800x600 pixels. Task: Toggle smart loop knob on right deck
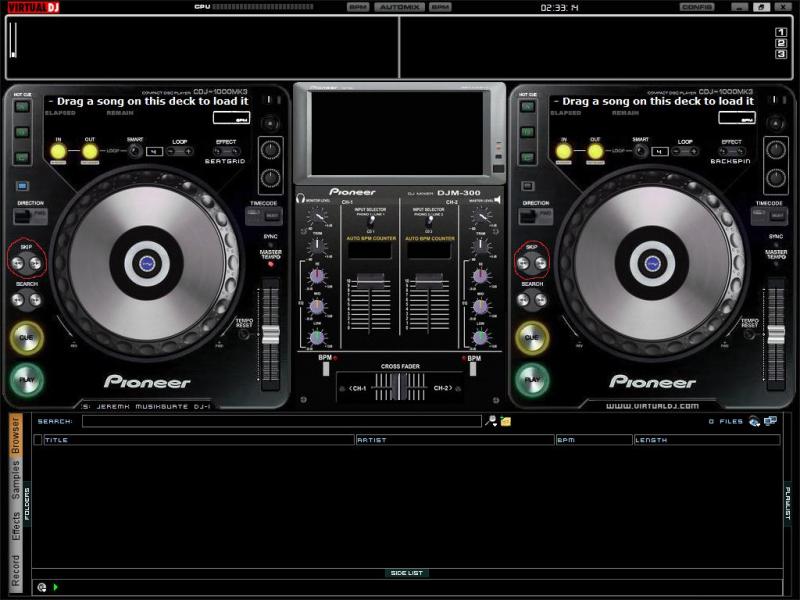pos(640,151)
